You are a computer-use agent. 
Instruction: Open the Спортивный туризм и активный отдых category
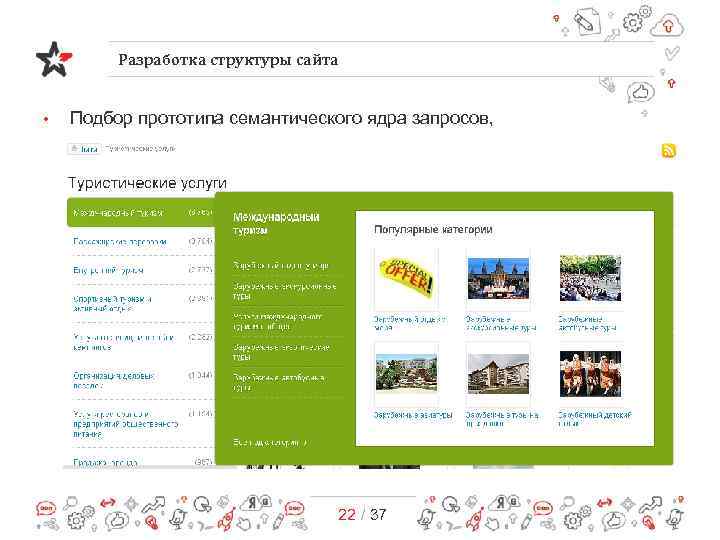point(141,304)
